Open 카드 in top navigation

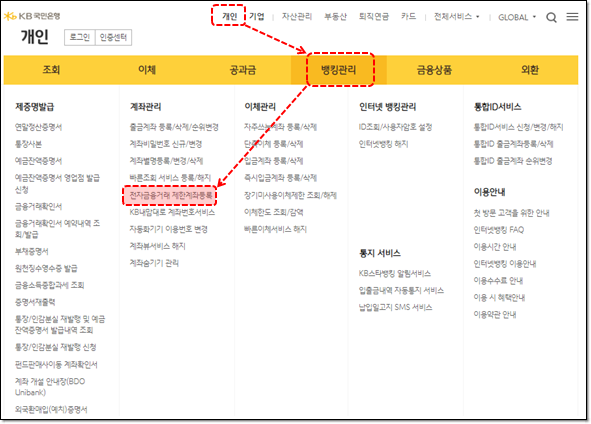coord(408,17)
